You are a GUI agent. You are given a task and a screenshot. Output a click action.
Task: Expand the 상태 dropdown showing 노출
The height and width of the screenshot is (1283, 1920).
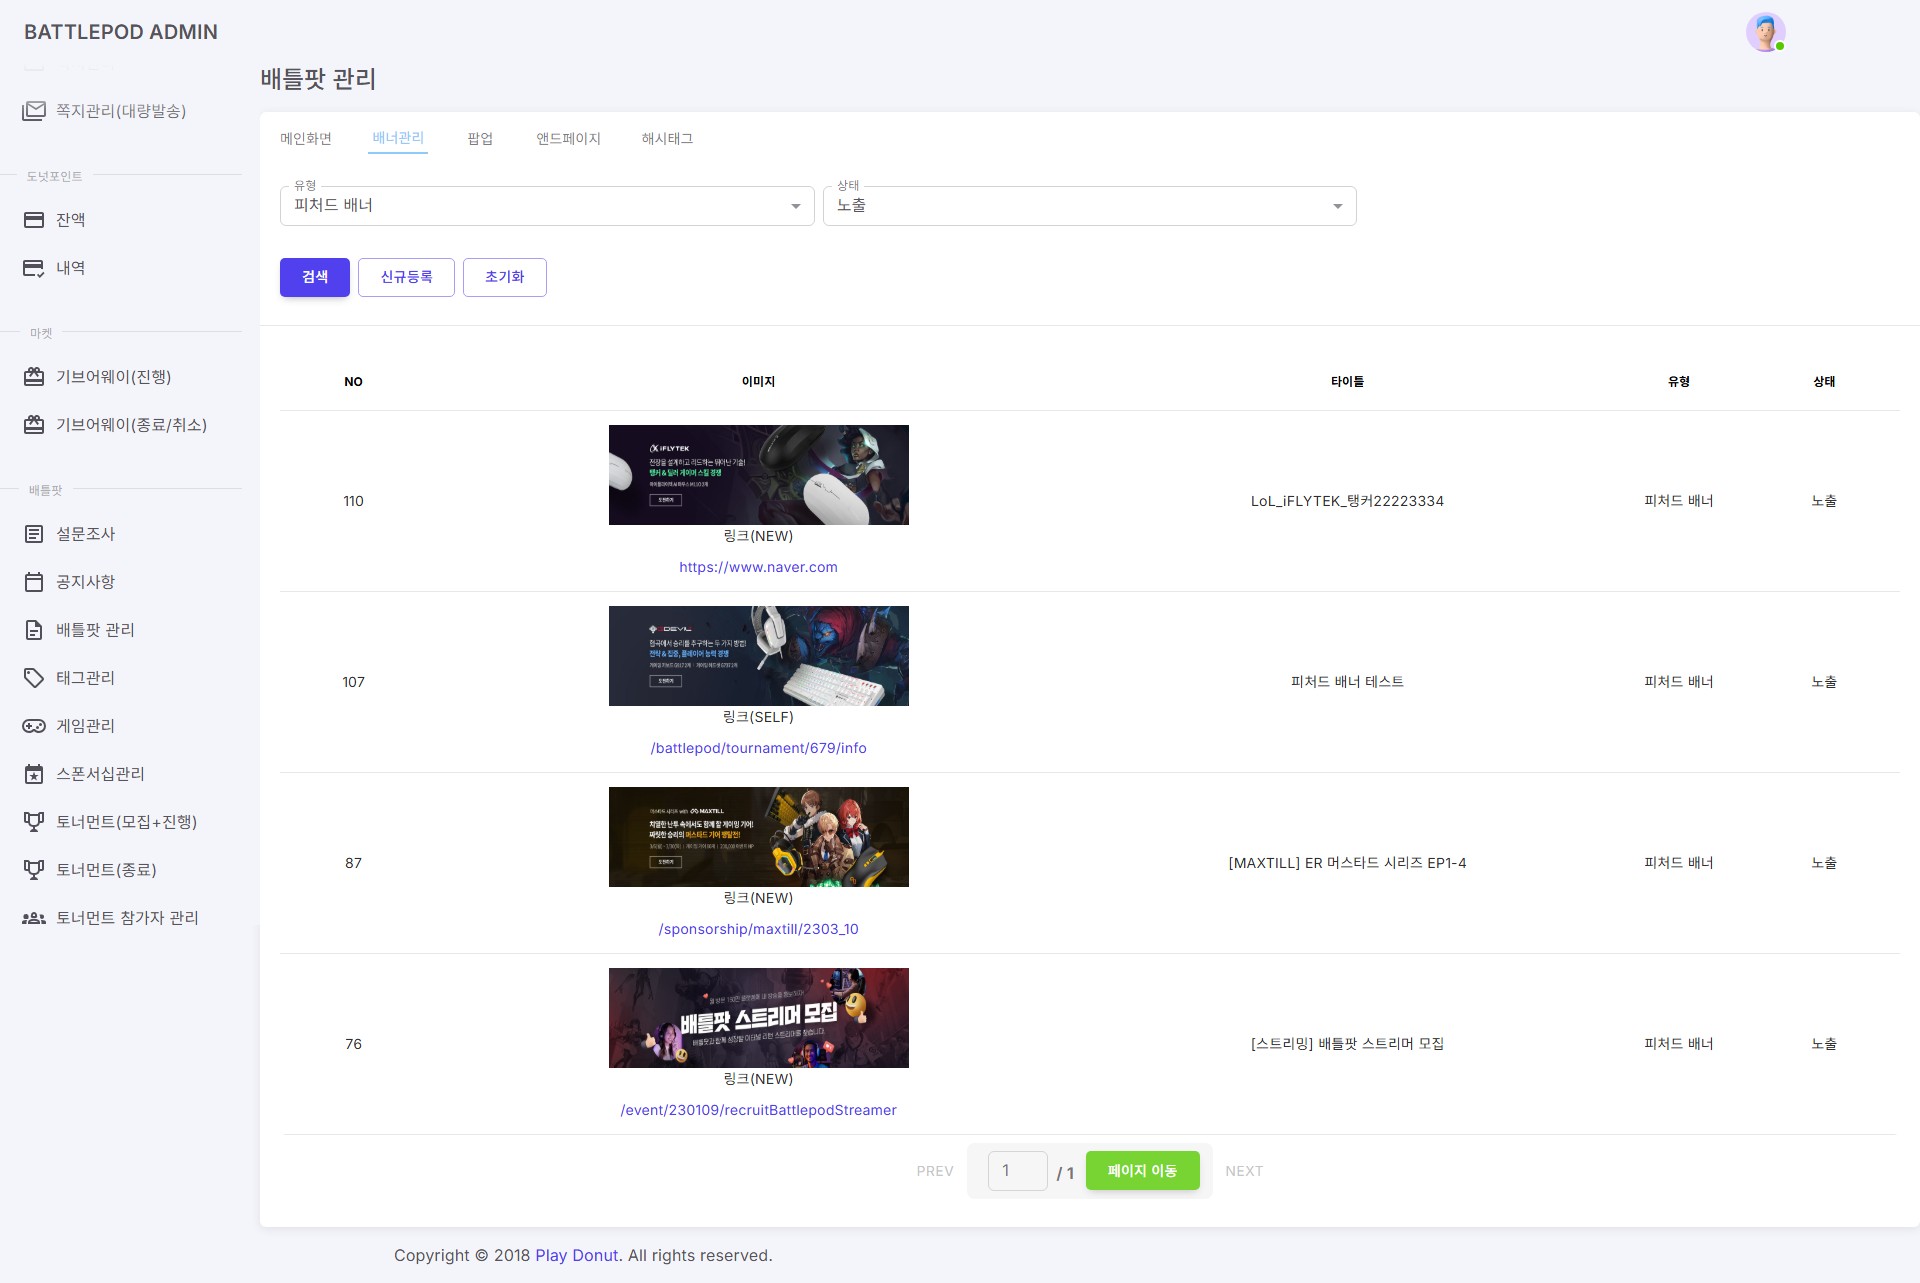(1089, 206)
